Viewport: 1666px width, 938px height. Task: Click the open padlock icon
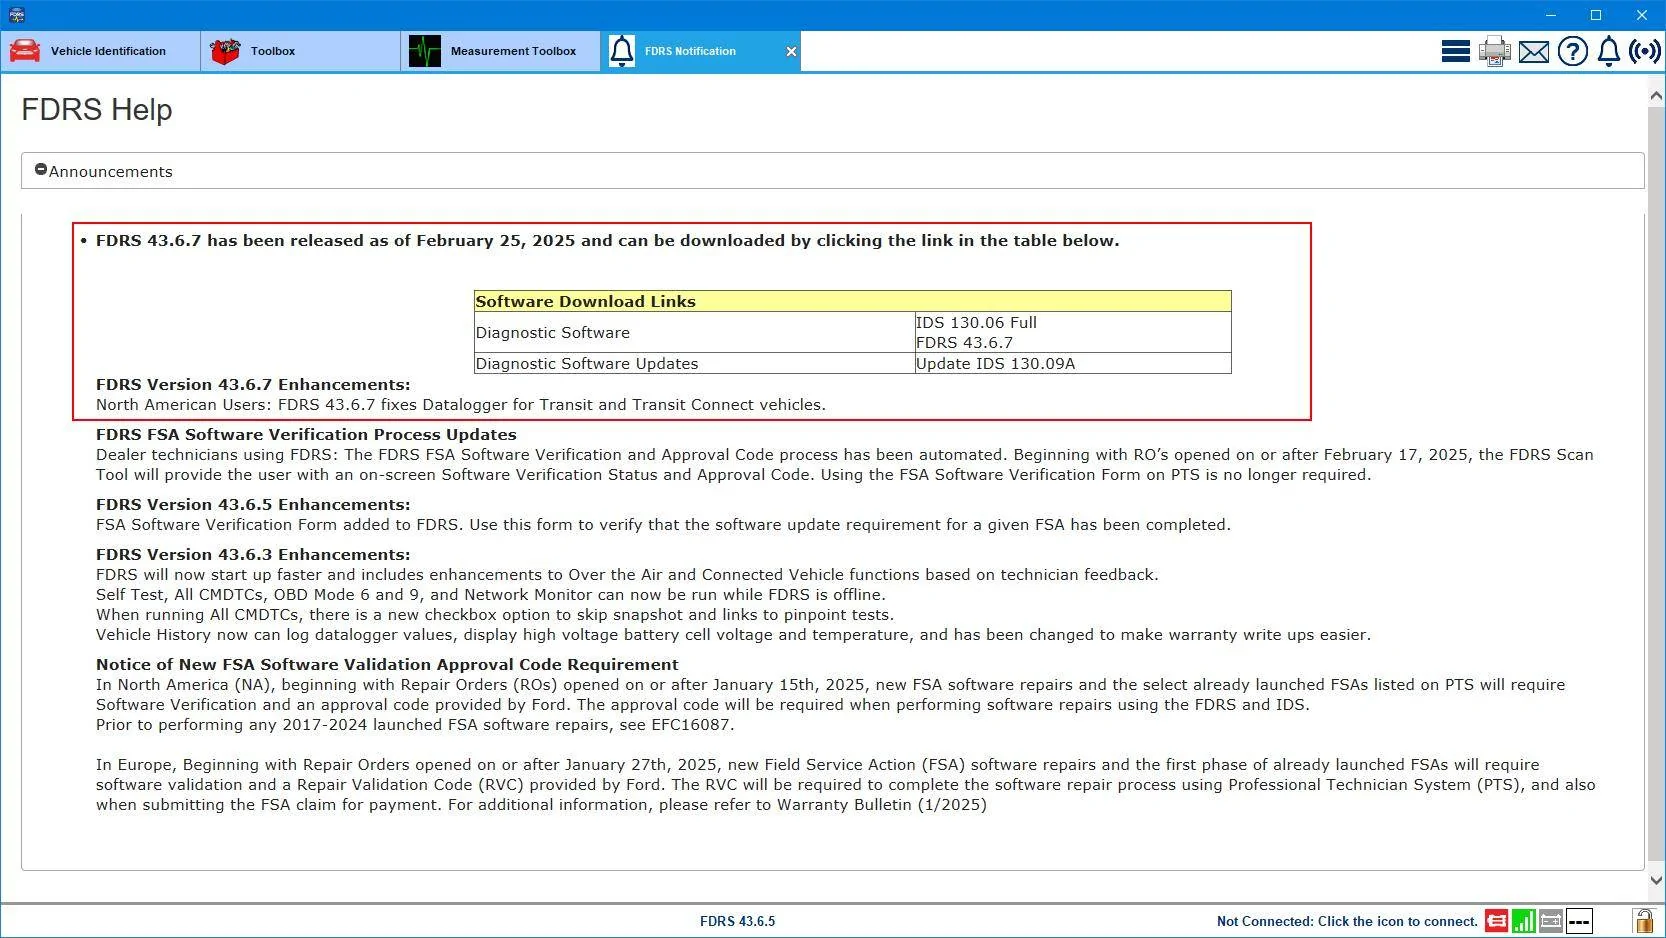(x=1643, y=921)
